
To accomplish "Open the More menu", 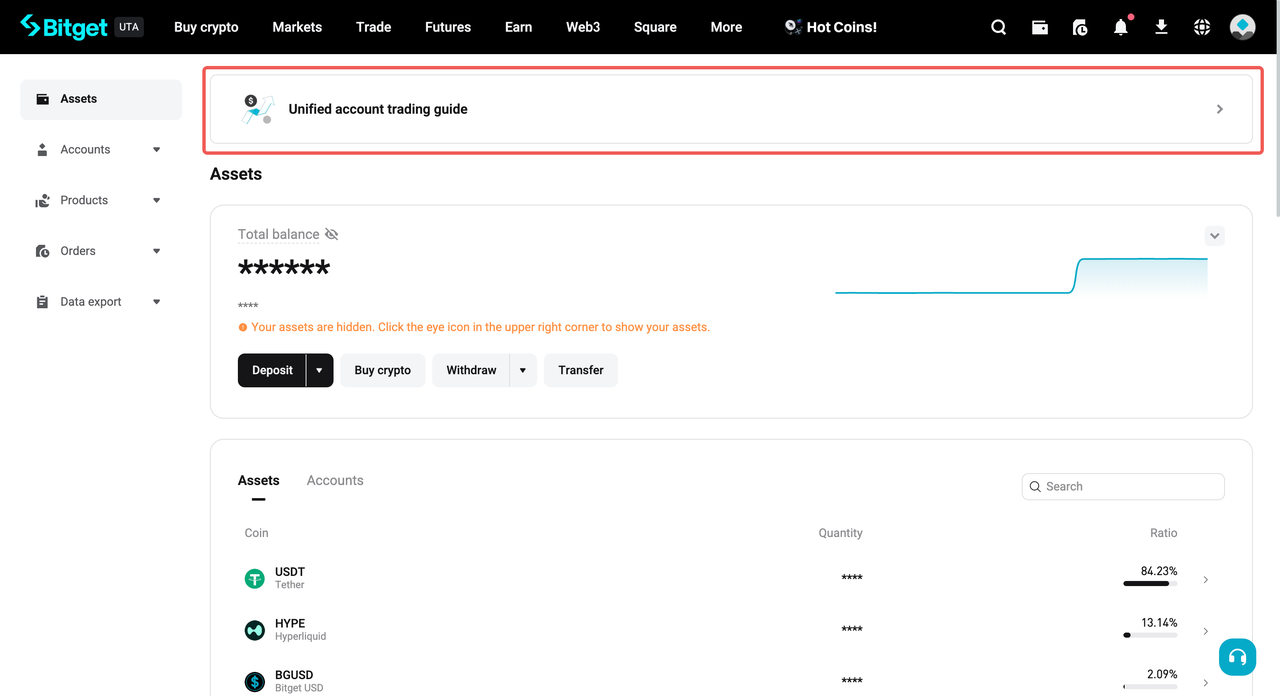I will 726,27.
